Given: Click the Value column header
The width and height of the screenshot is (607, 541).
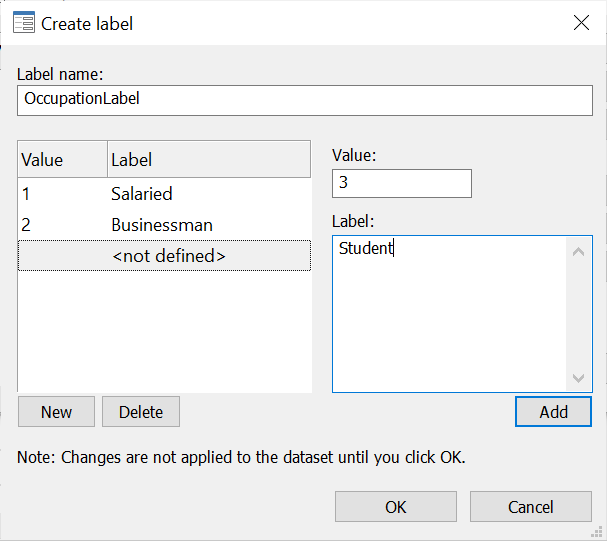Looking at the screenshot, I should coord(62,159).
